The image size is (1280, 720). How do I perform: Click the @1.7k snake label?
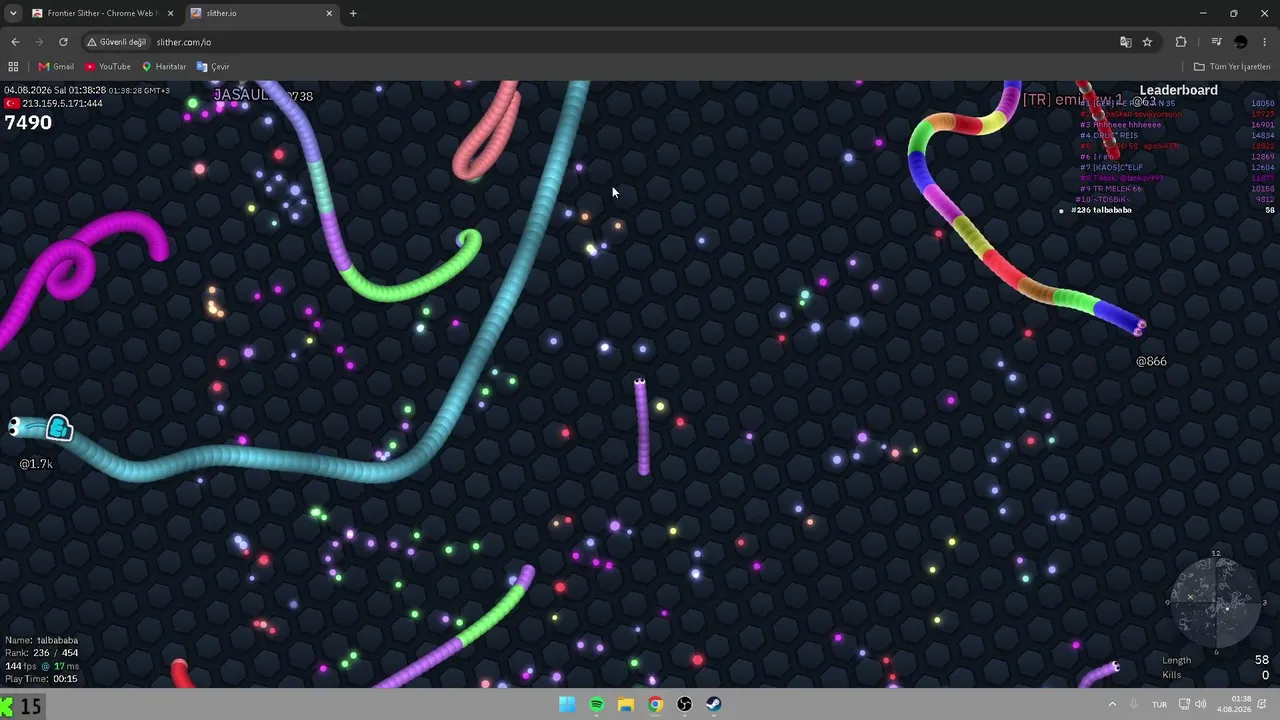pos(36,464)
